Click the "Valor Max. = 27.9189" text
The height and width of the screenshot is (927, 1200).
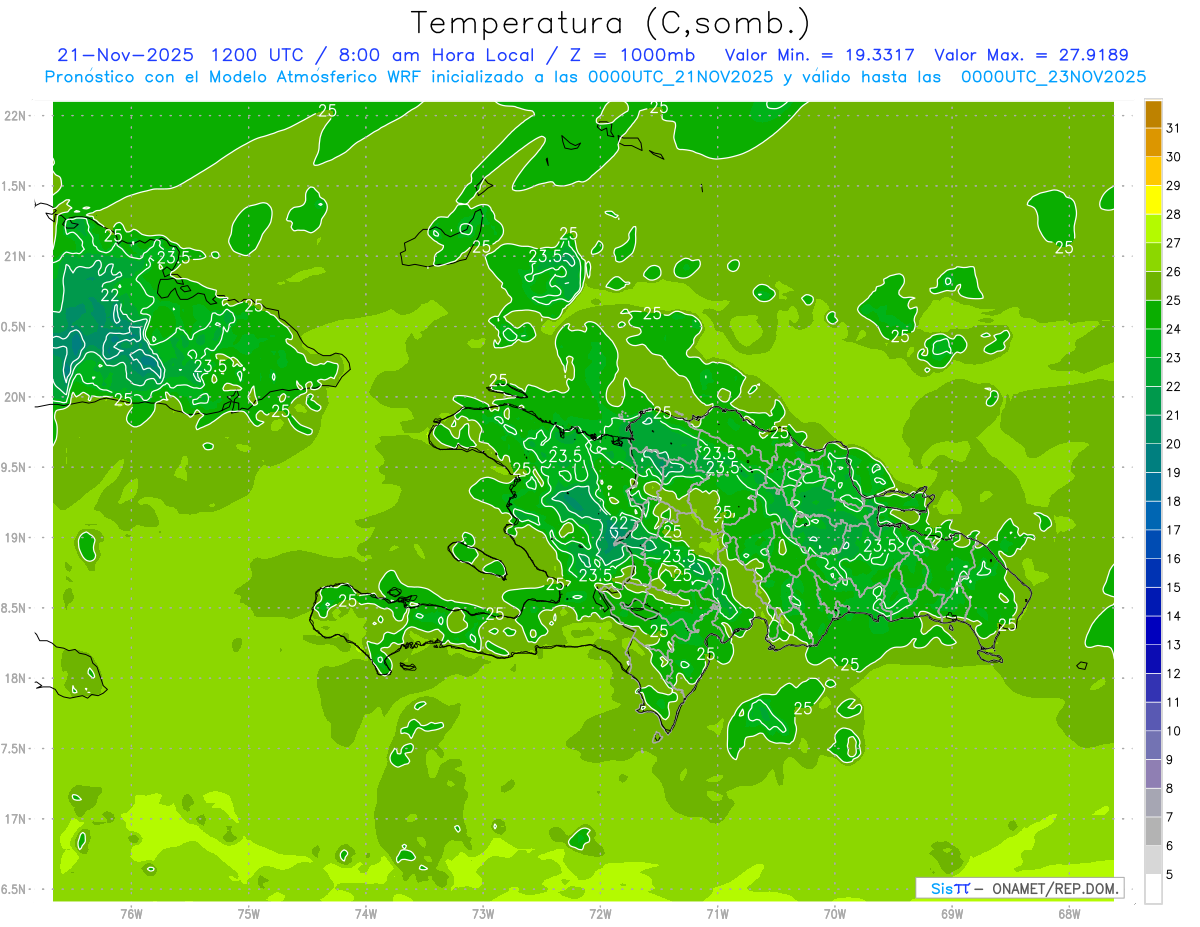[x=1031, y=55]
